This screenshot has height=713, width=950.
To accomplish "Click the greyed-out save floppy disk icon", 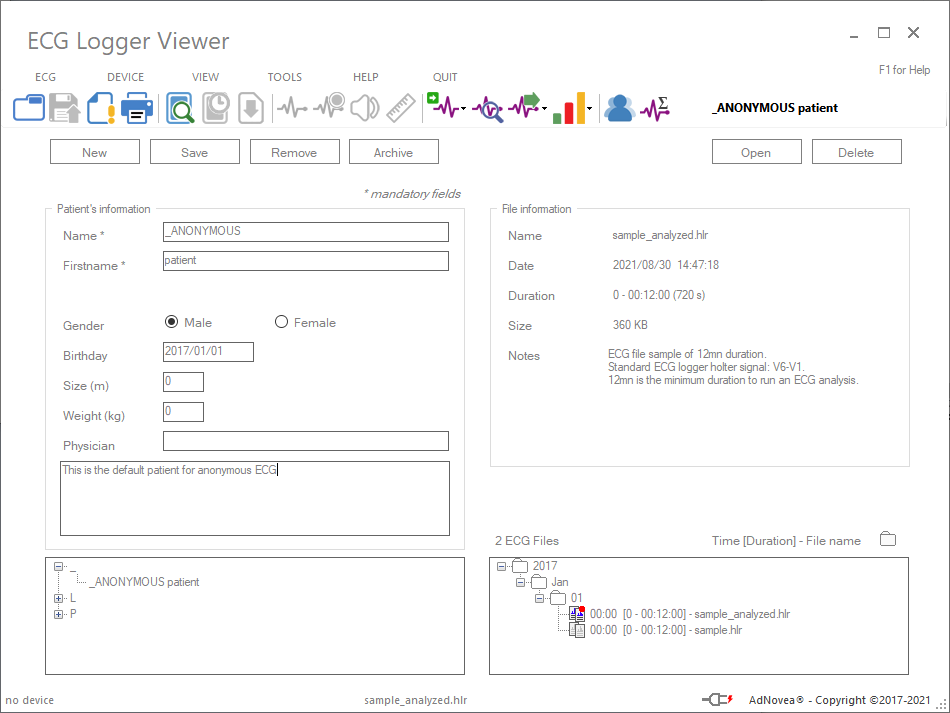I will tap(64, 108).
